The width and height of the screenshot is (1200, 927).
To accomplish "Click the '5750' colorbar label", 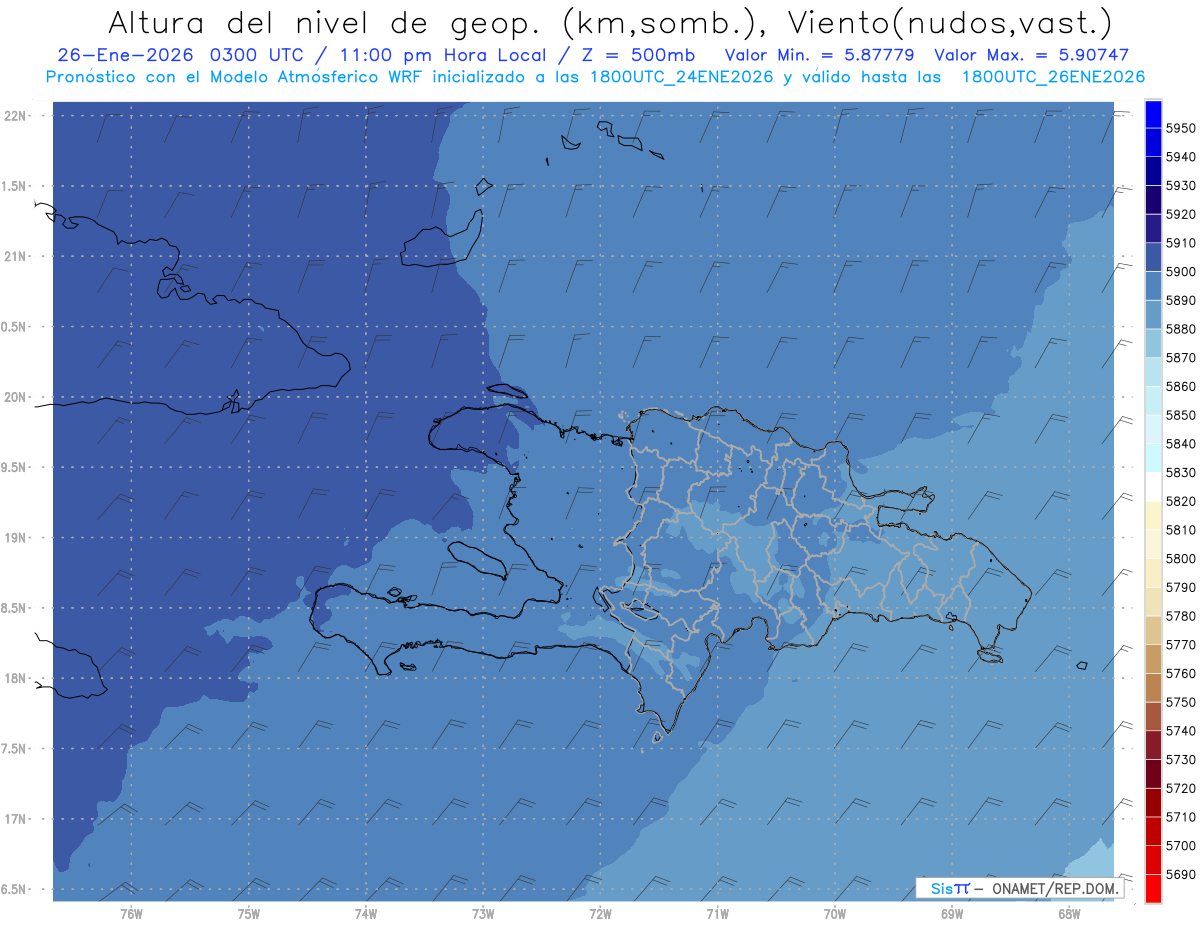I will 1181,702.
